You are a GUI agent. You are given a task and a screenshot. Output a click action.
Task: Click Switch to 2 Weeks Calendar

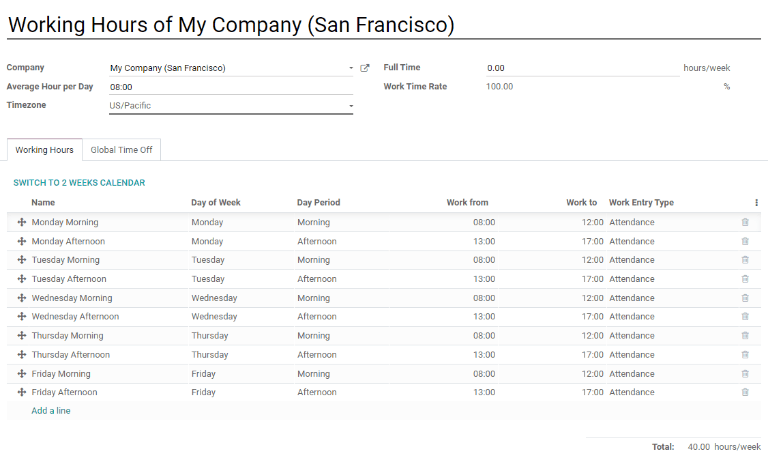tap(79, 183)
